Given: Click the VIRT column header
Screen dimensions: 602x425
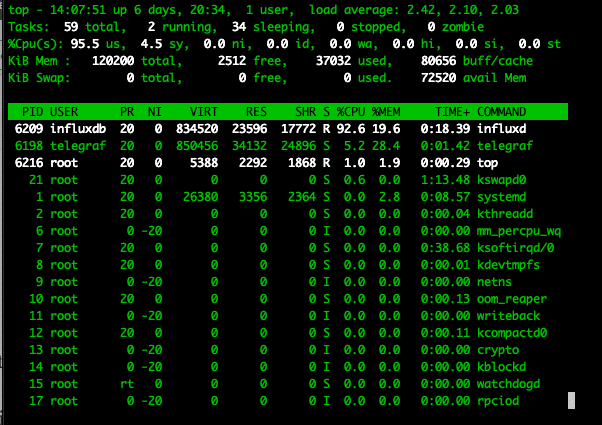Looking at the screenshot, I should point(203,112).
